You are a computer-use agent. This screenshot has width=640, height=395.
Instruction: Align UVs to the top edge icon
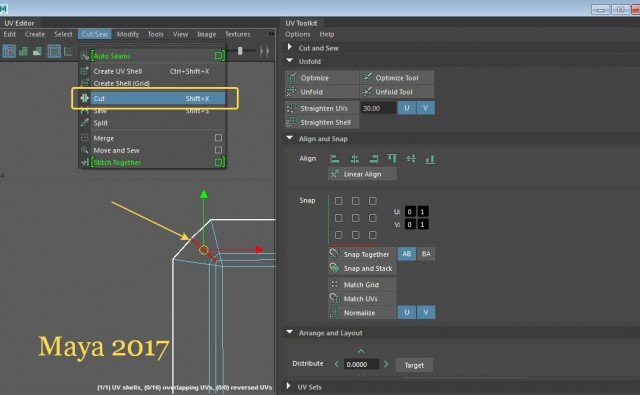click(x=392, y=159)
